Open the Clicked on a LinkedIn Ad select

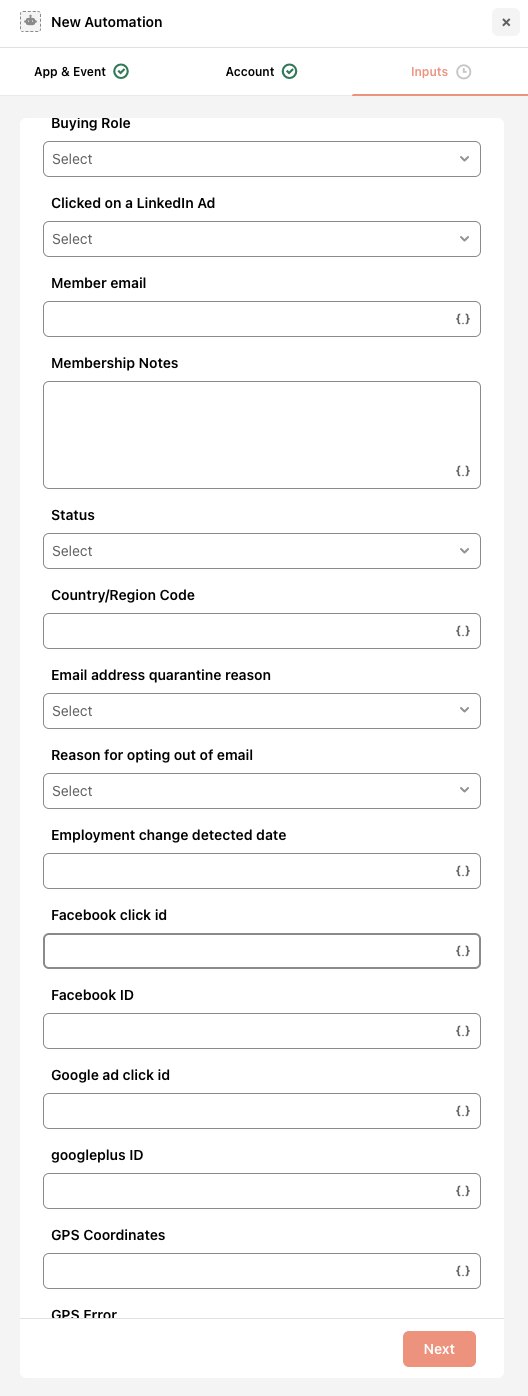262,239
